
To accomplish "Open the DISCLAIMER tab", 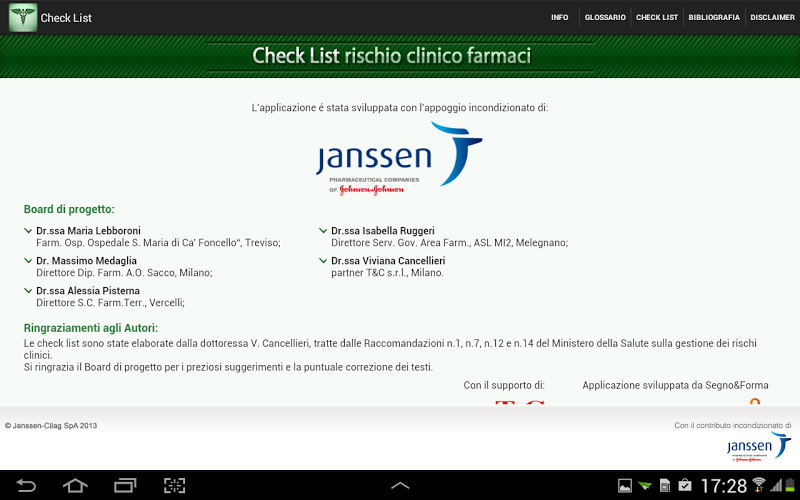I will (772, 17).
